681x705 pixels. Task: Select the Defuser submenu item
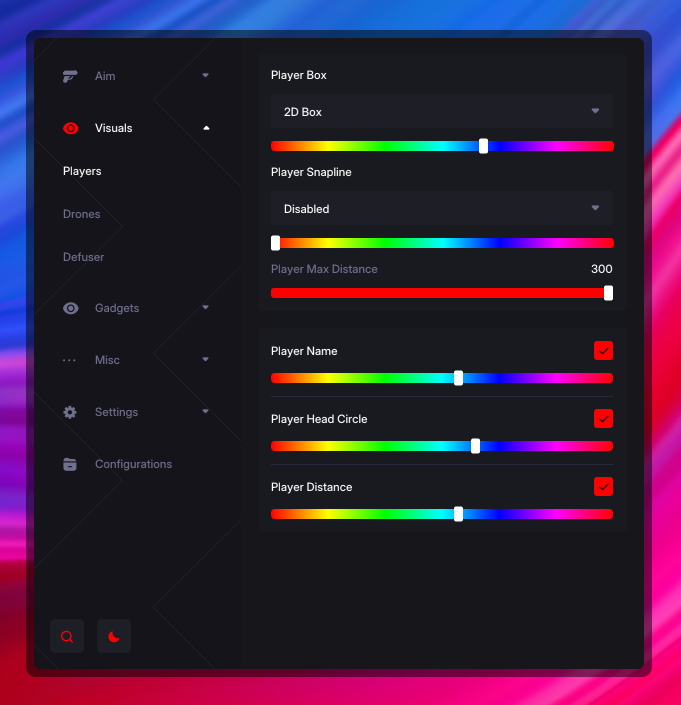pos(83,257)
